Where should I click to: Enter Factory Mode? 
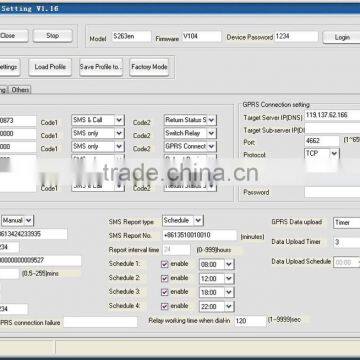[149, 67]
